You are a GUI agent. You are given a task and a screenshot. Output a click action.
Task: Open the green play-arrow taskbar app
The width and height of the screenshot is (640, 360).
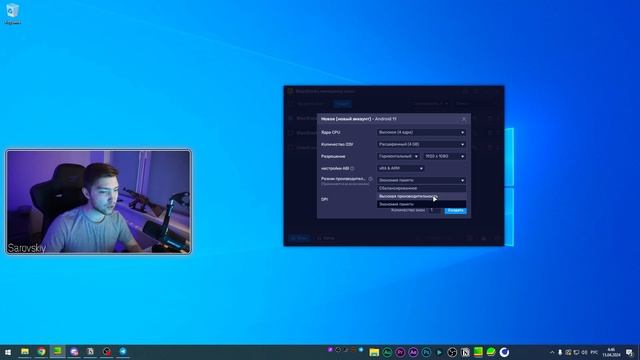click(x=439, y=352)
